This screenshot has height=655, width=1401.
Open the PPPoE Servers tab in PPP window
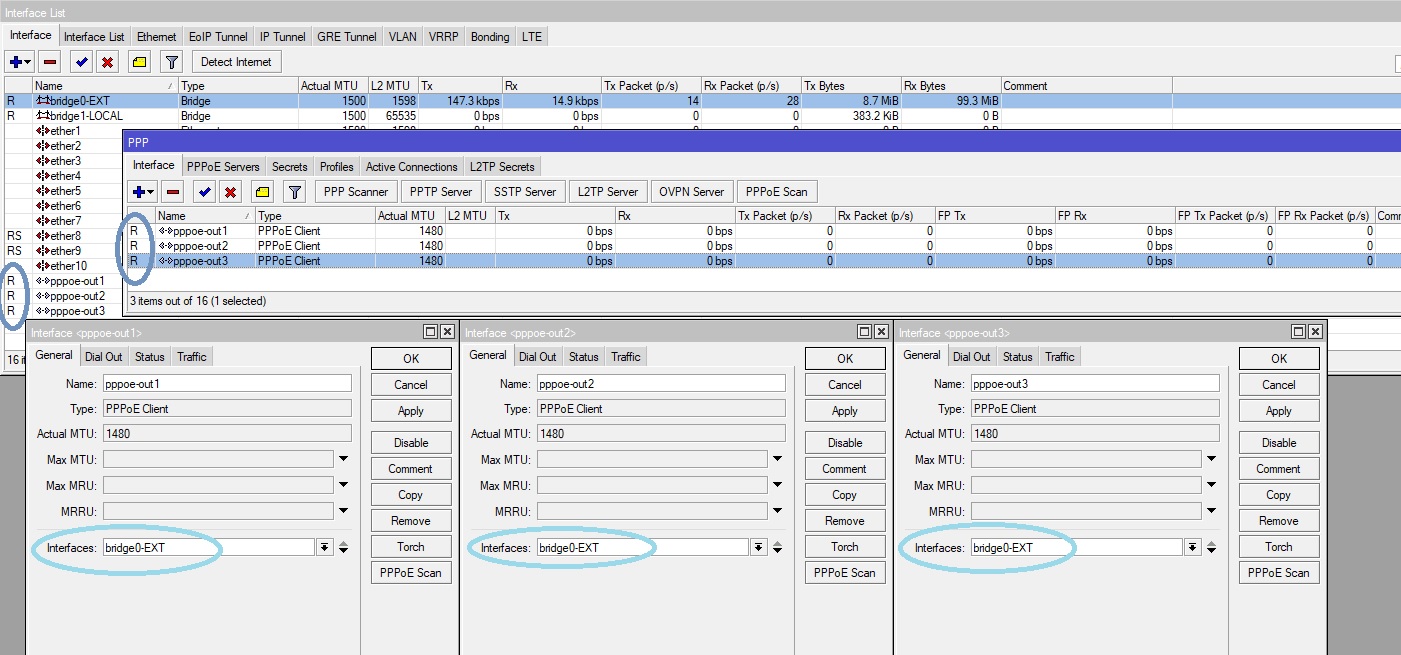(224, 167)
